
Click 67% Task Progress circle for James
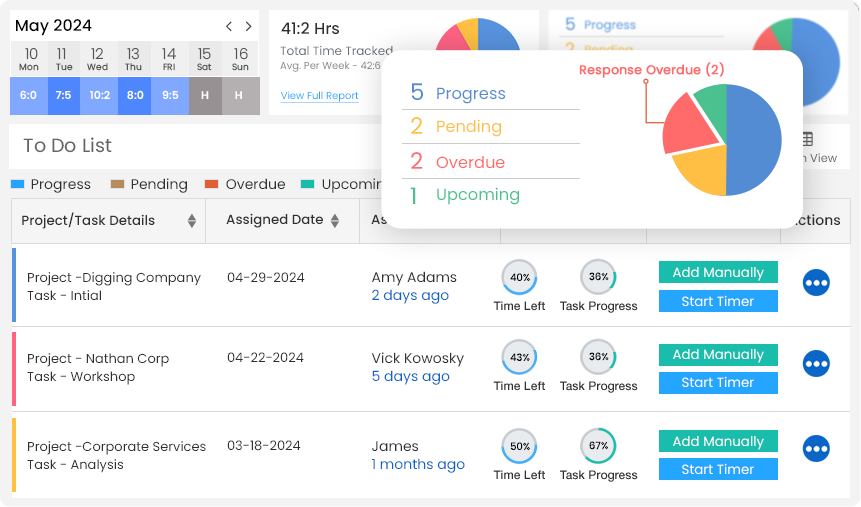pos(598,445)
